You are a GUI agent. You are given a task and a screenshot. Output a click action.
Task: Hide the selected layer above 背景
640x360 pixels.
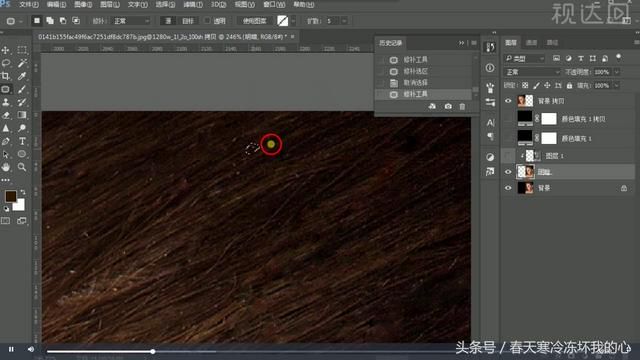tap(508, 172)
